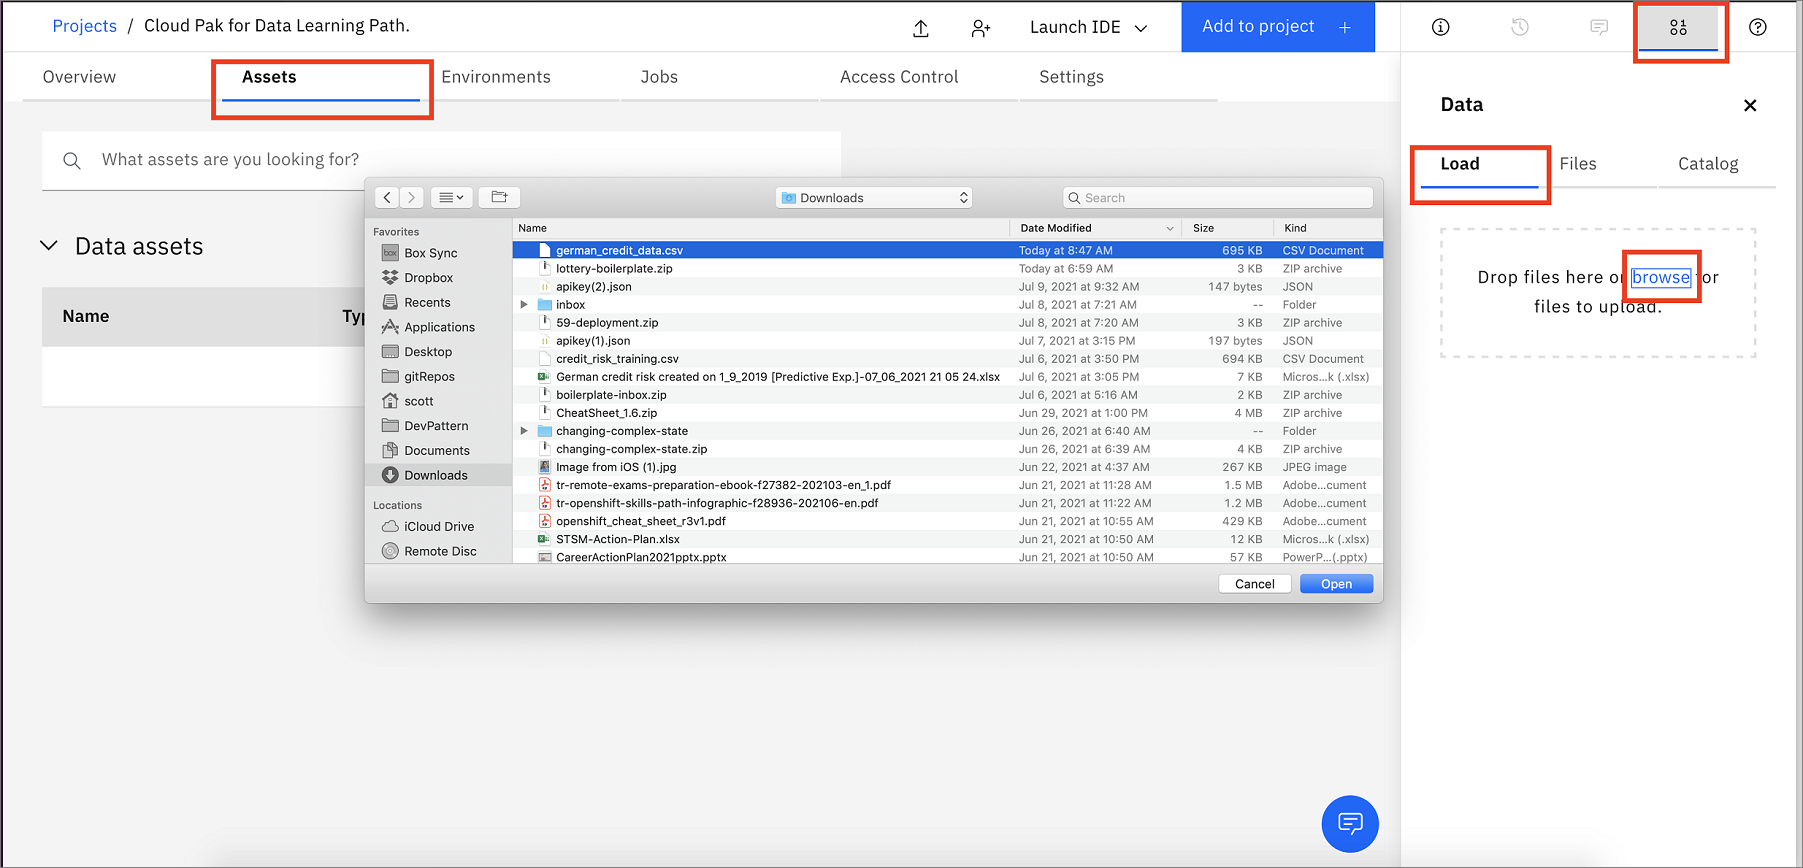Create new folder in file dialog
Viewport: 1803px width, 868px height.
pyautogui.click(x=499, y=197)
